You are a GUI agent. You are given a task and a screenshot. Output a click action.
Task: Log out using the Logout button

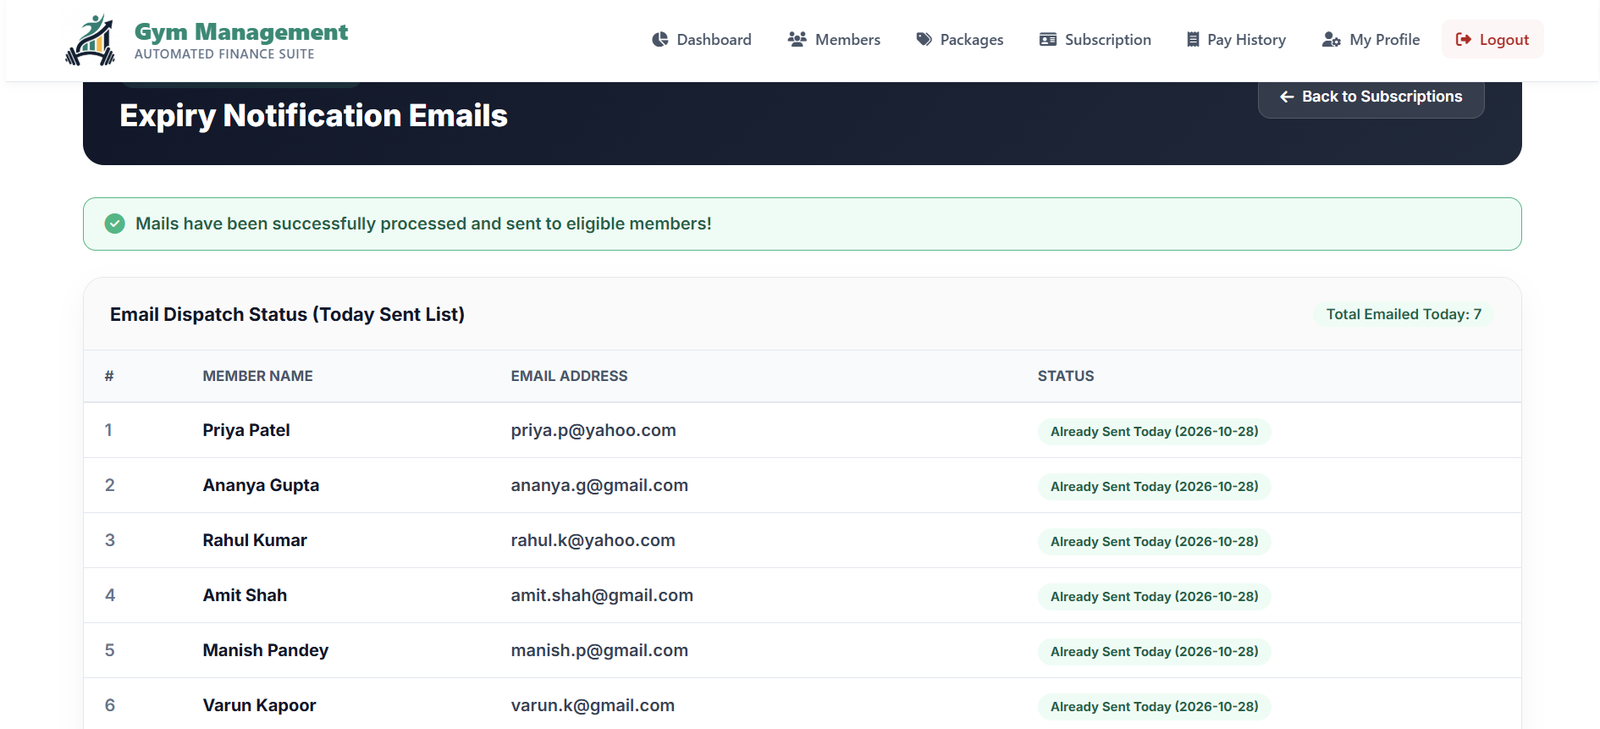[x=1492, y=40]
